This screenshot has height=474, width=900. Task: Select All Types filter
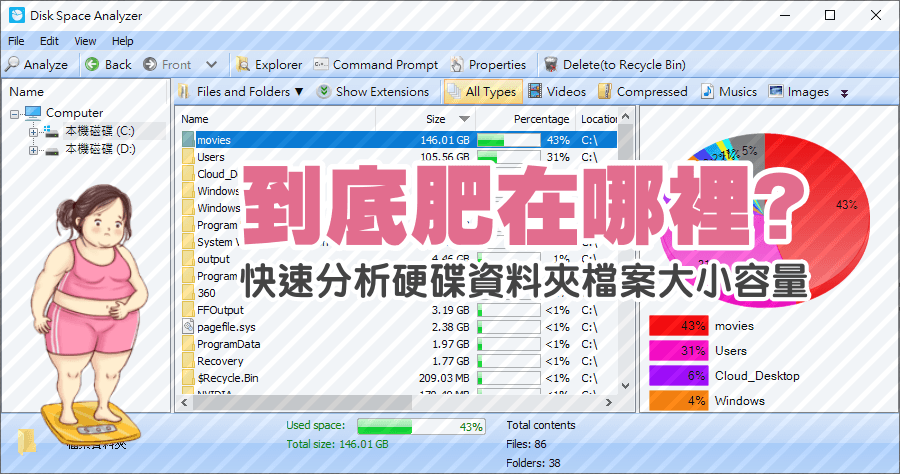point(483,92)
